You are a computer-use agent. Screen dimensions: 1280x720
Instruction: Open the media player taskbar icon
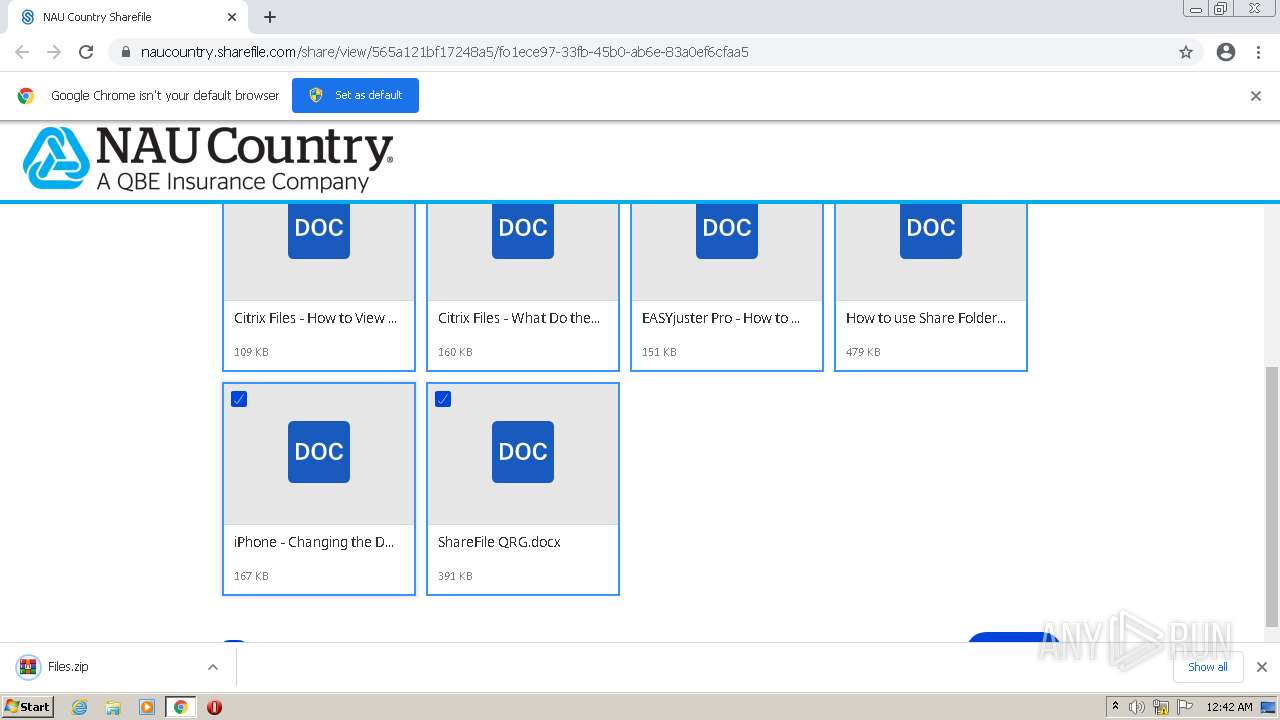pos(147,707)
